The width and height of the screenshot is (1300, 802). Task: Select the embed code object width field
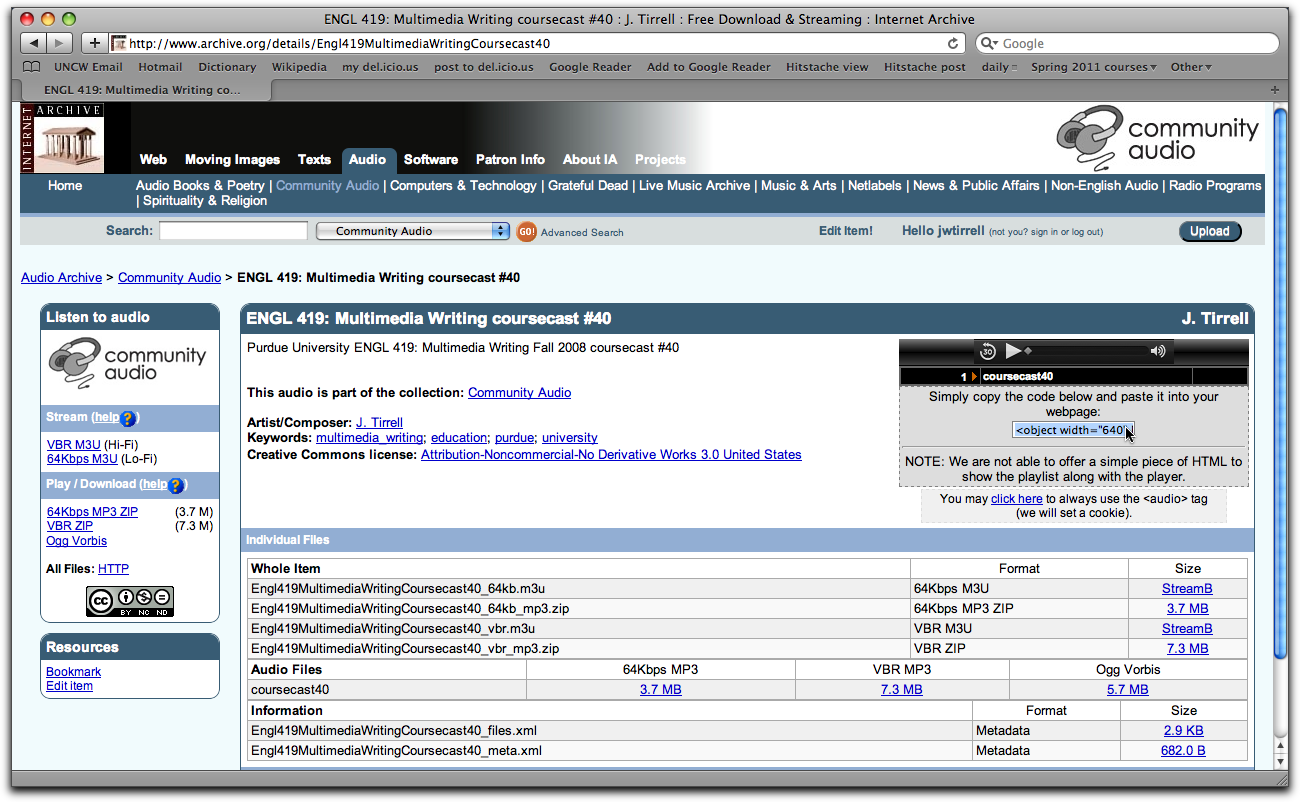1072,430
